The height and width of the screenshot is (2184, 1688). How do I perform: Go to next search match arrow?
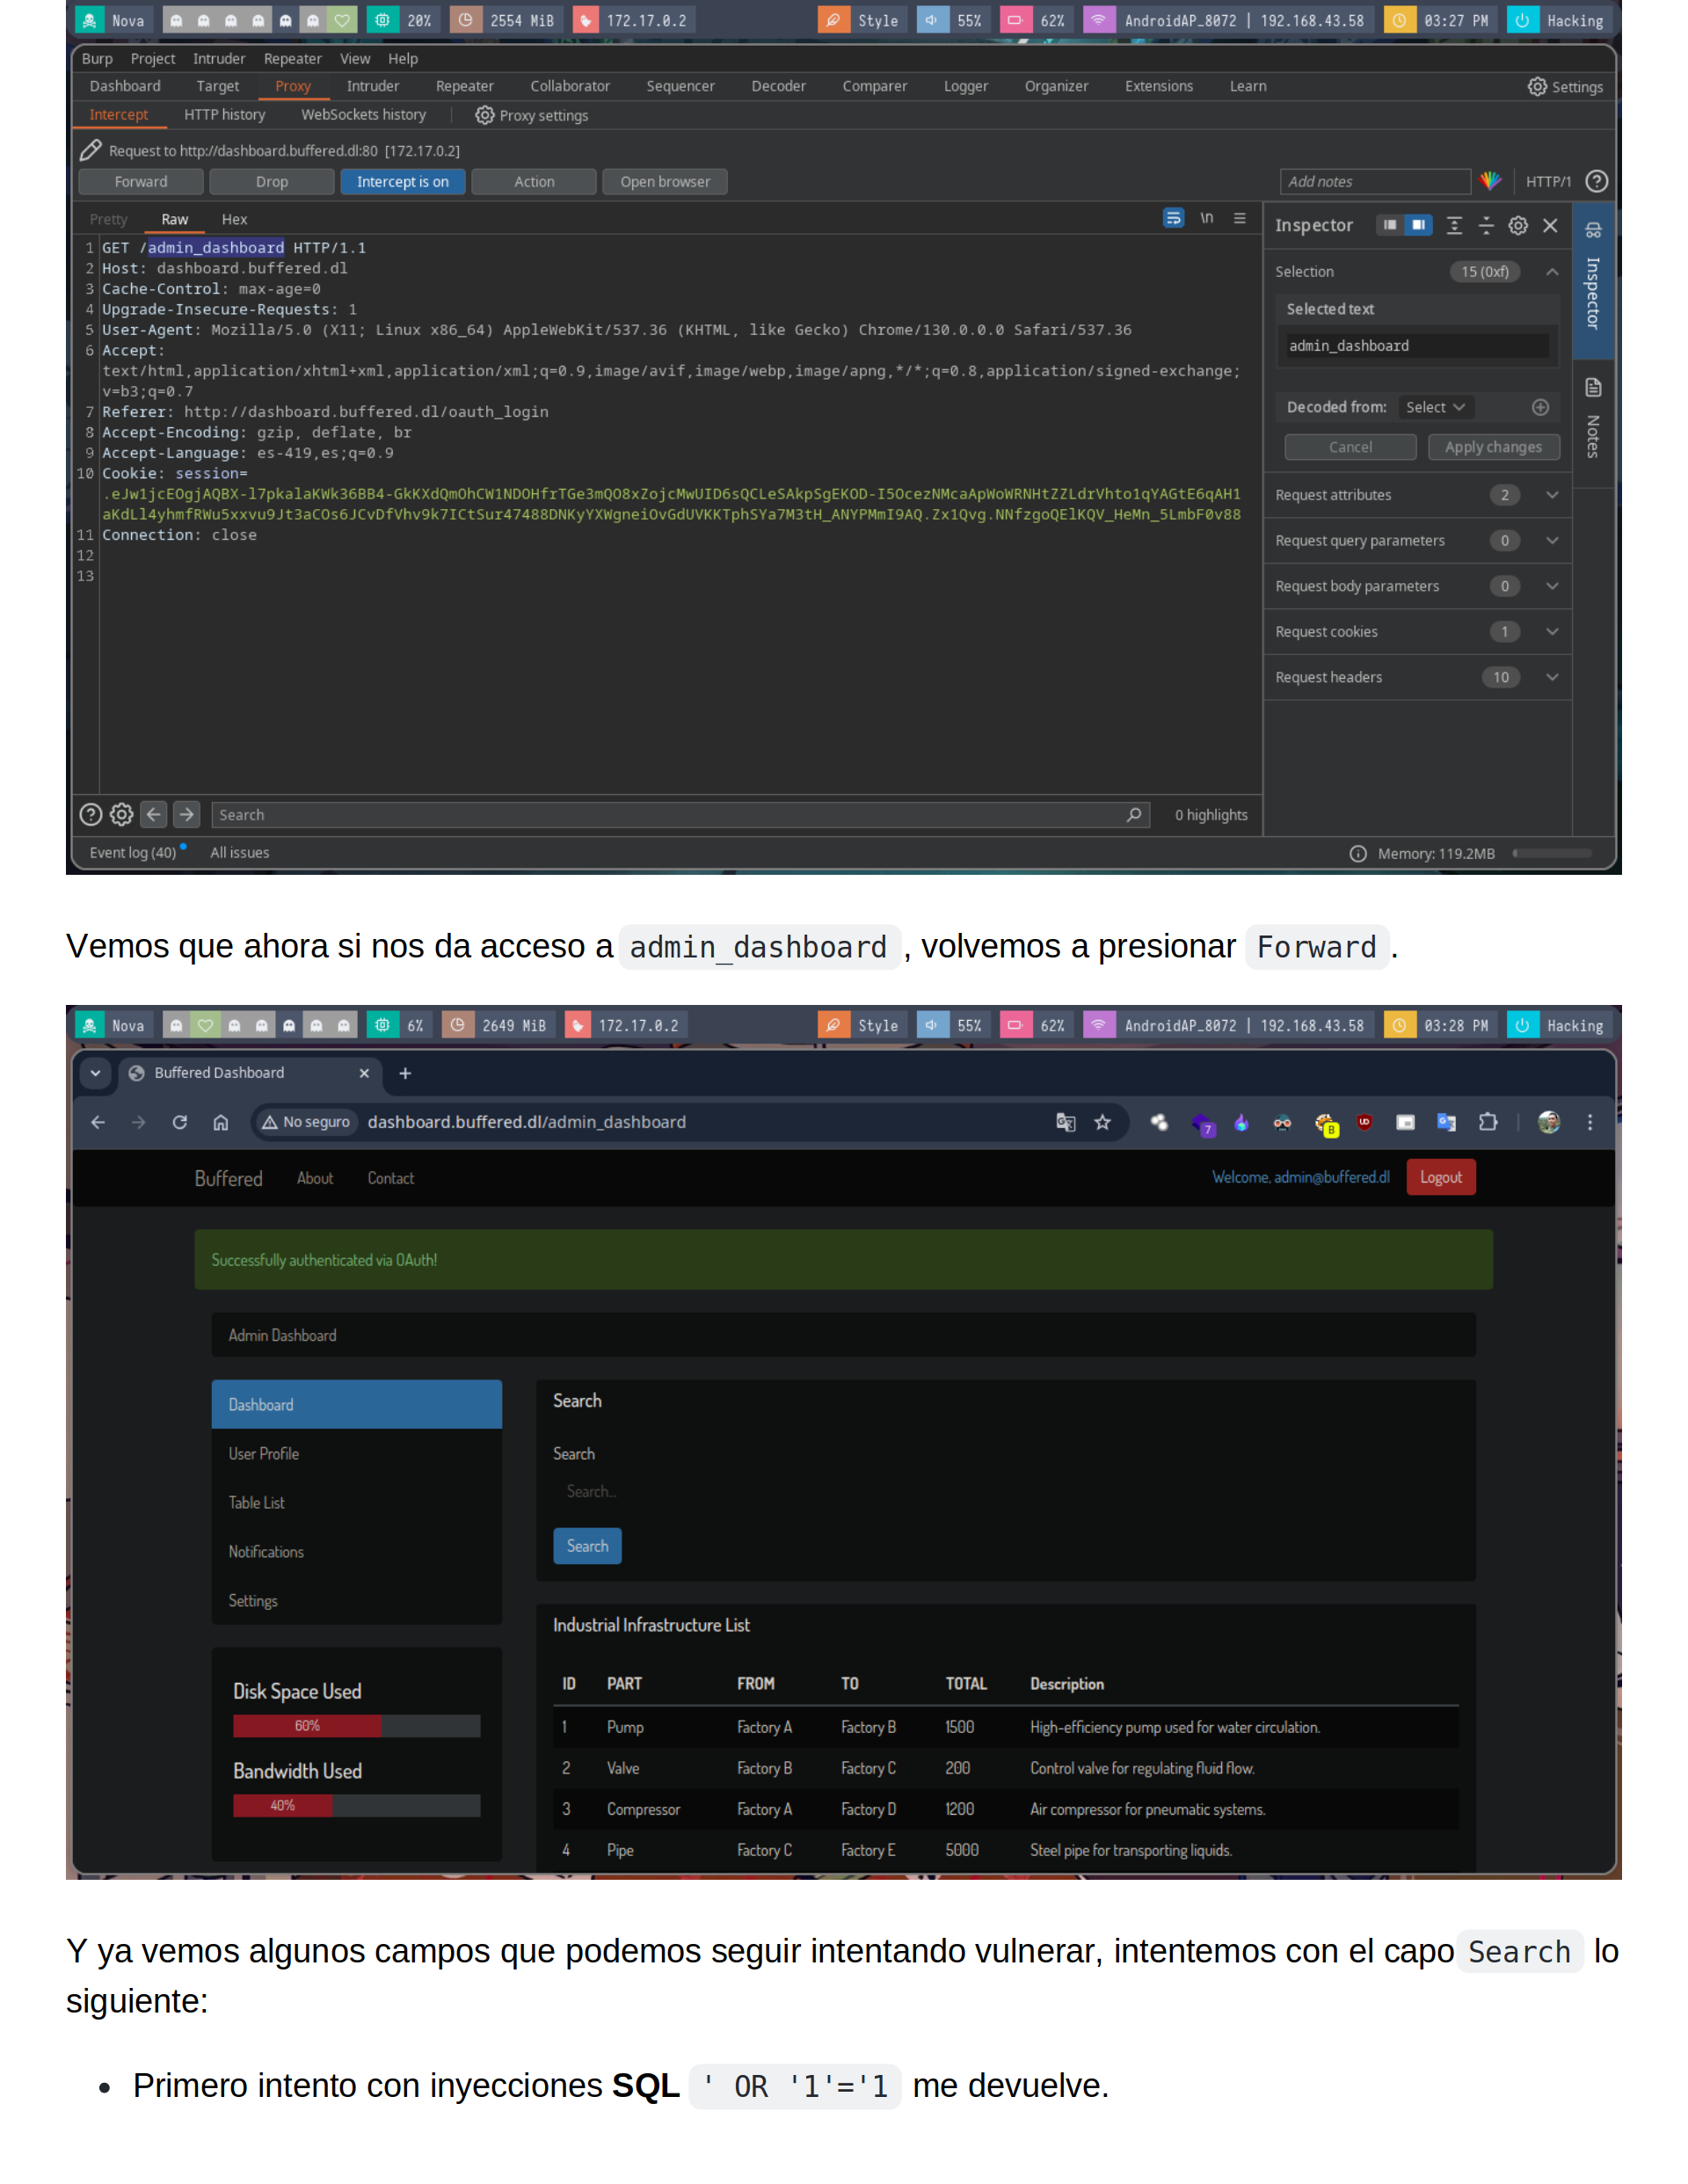pos(186,814)
